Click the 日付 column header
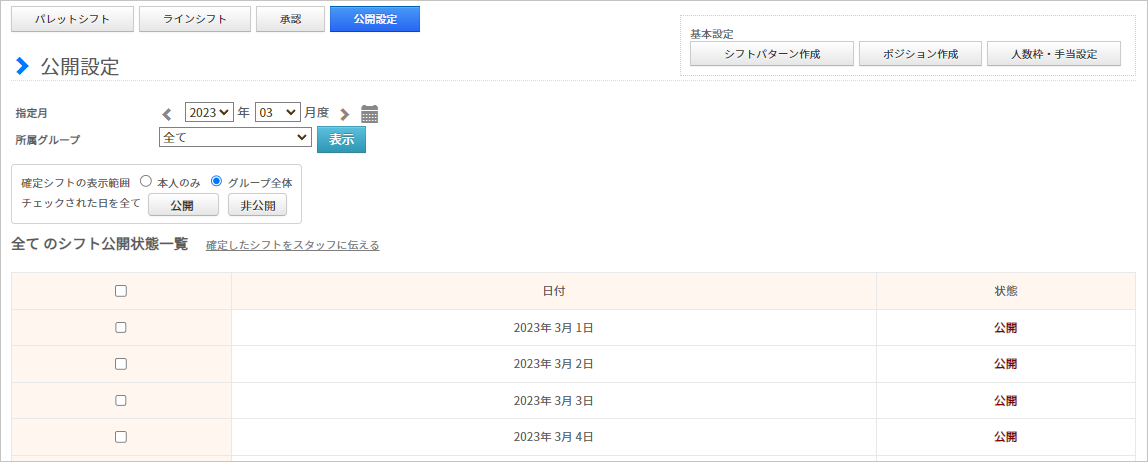The width and height of the screenshot is (1148, 462). tap(554, 291)
